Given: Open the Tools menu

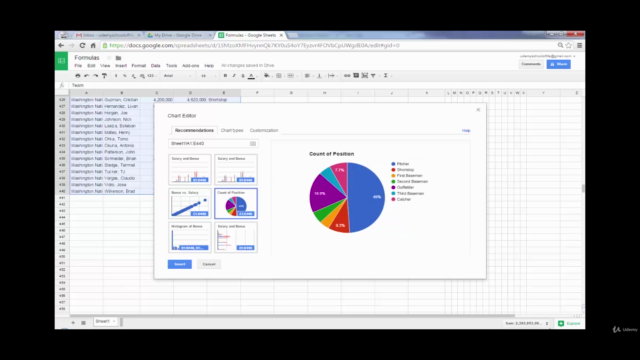Looking at the screenshot, I should pyautogui.click(x=171, y=65).
